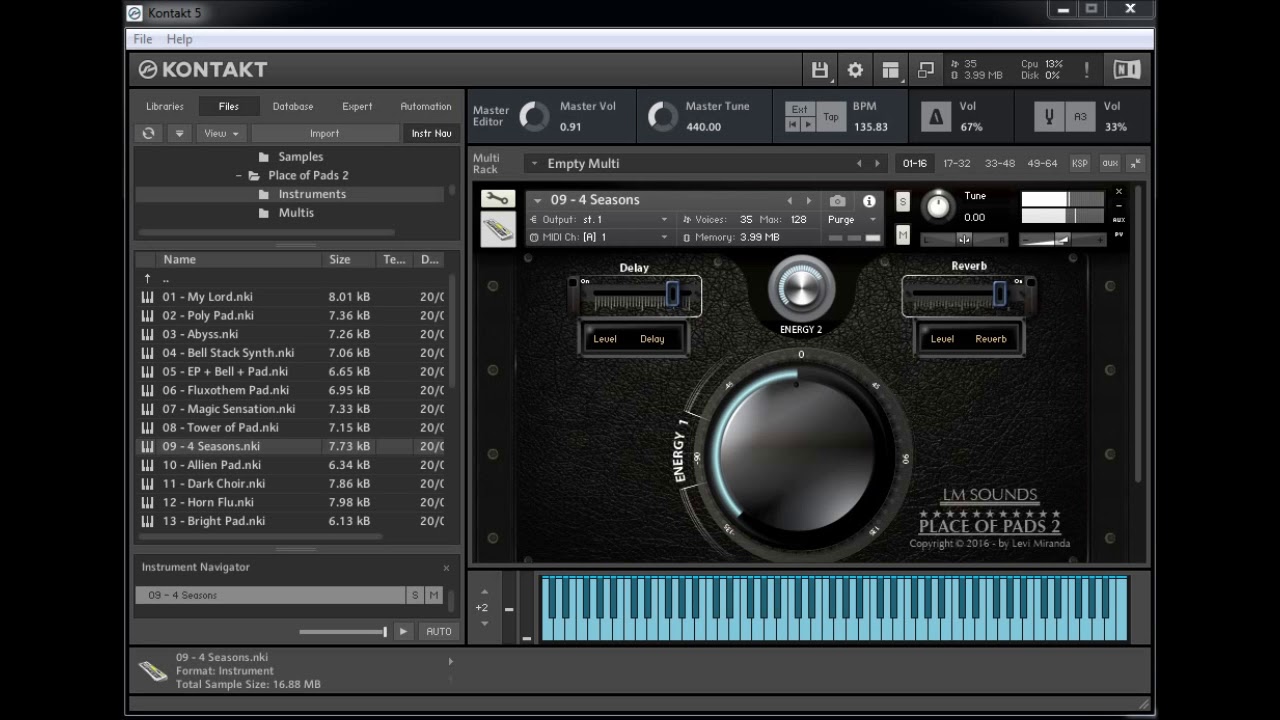Click the Import button

pos(325,133)
